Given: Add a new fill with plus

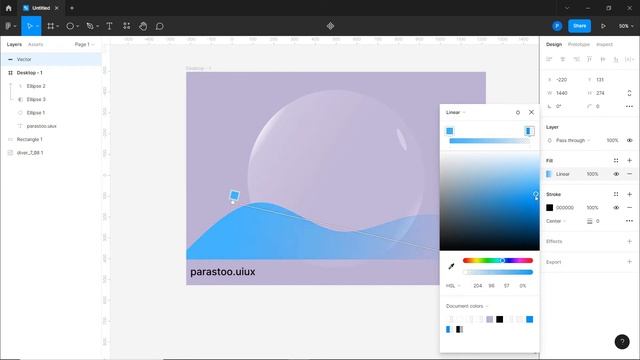Looking at the screenshot, I should (629, 160).
